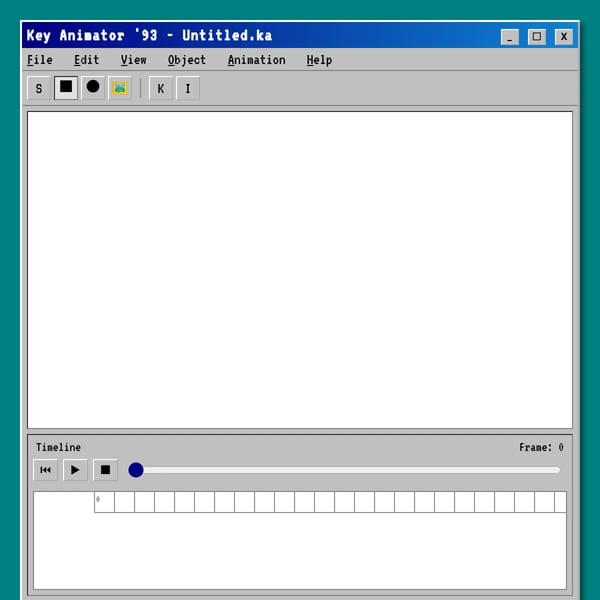
Task: Click the 'Timeline' panel label
Action: coord(58,447)
